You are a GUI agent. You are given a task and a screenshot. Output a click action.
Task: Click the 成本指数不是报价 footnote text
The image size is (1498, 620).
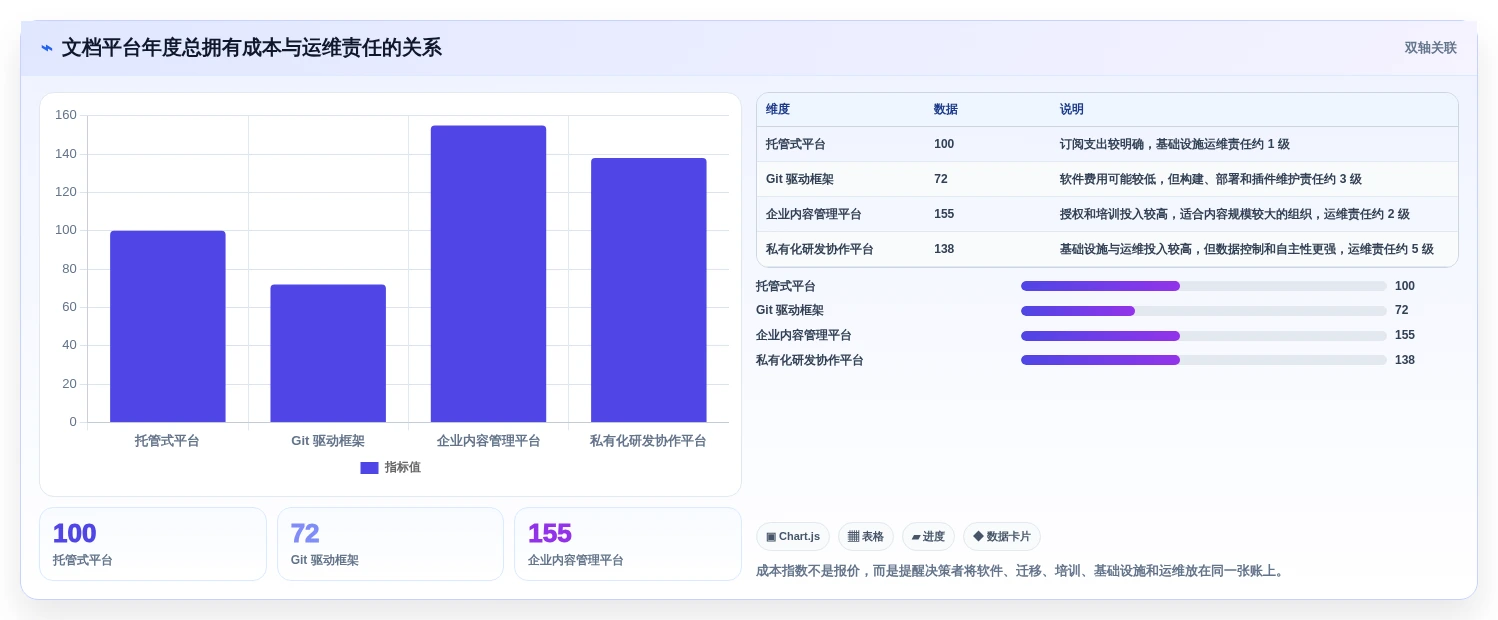(x=1021, y=571)
